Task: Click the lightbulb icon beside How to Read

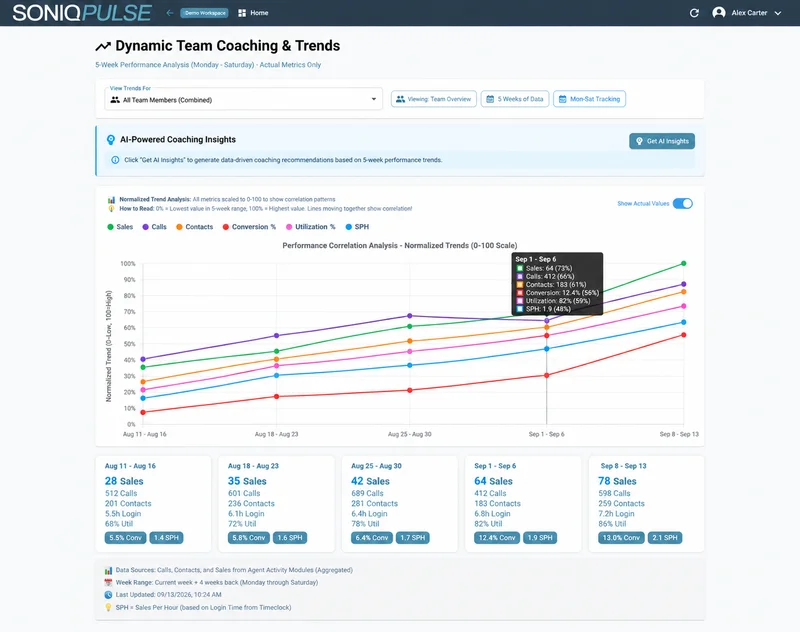Action: (x=111, y=209)
